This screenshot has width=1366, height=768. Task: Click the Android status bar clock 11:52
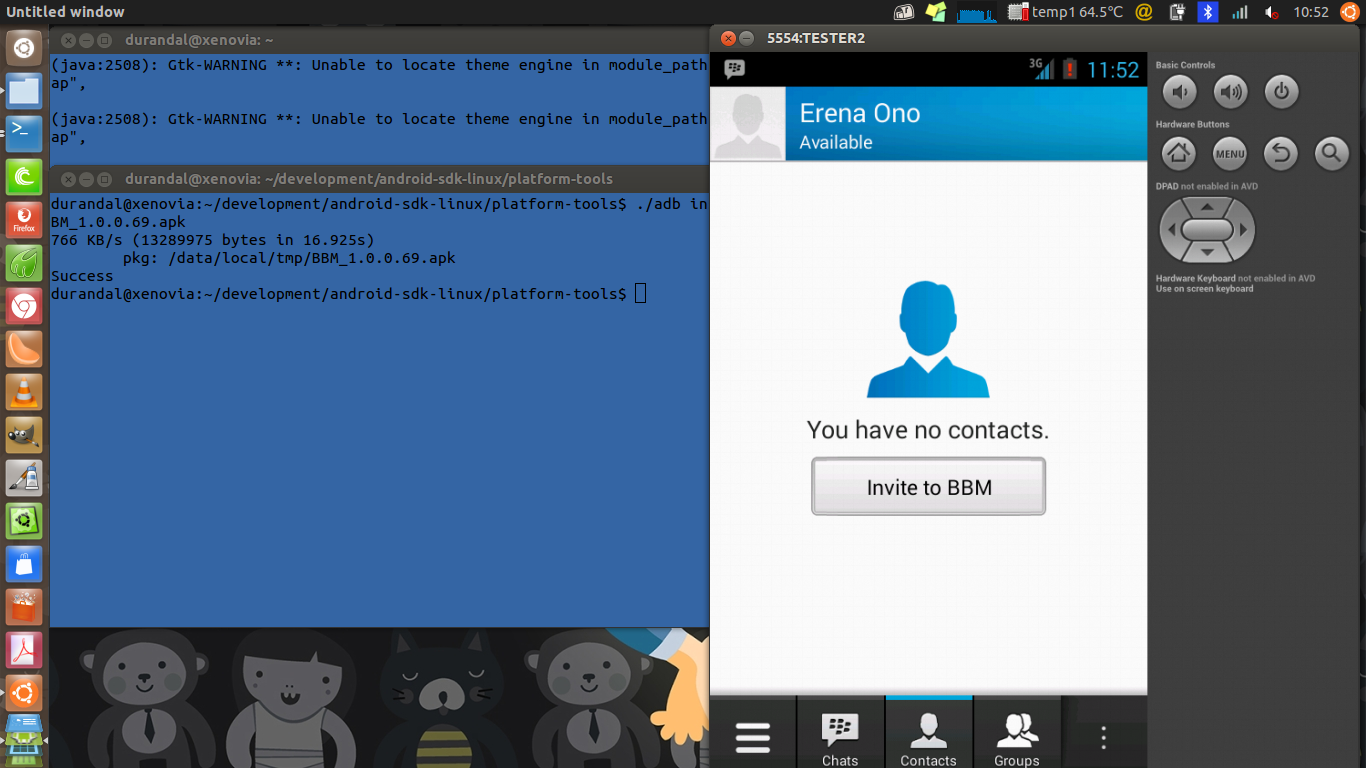[1113, 70]
